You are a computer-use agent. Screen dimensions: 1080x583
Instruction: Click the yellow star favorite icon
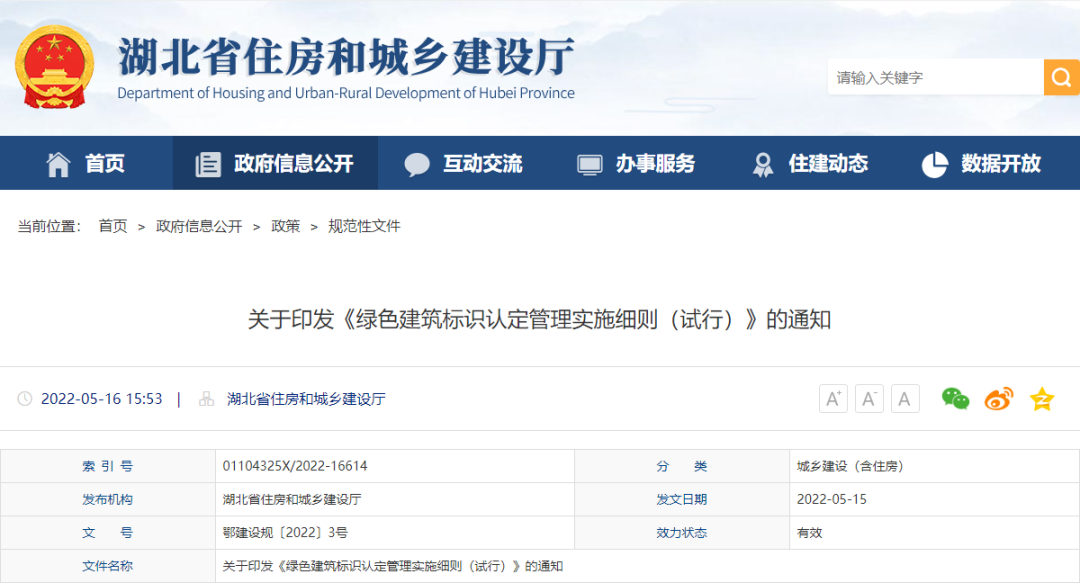pos(1042,399)
